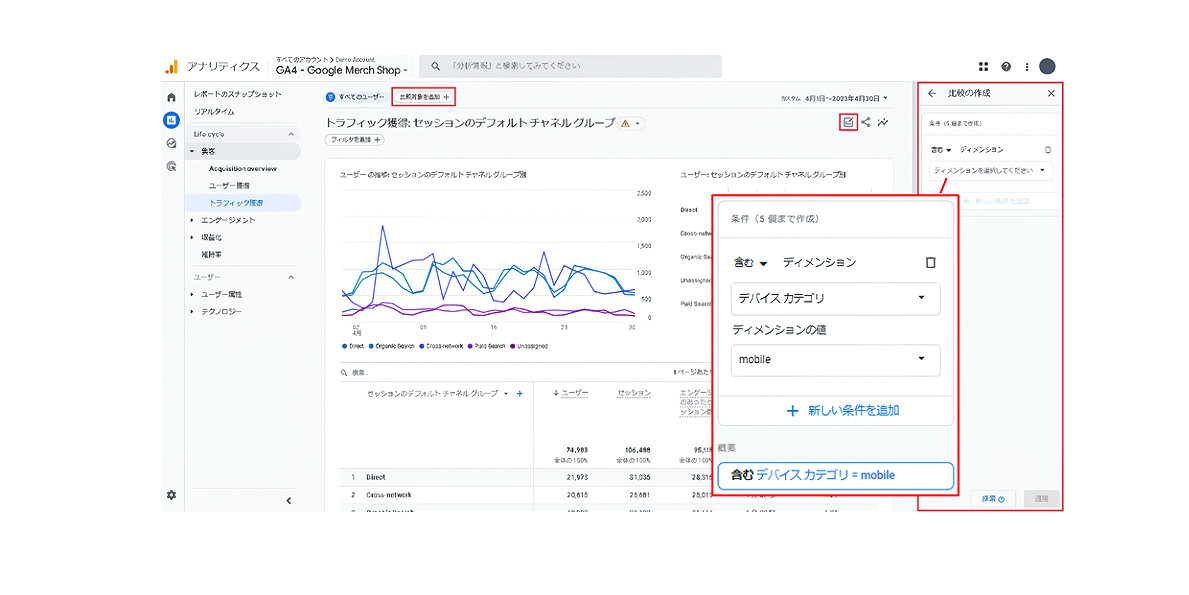Open ユーザー獲得 report
Screen dimensions: 1189x595
tap(229, 186)
